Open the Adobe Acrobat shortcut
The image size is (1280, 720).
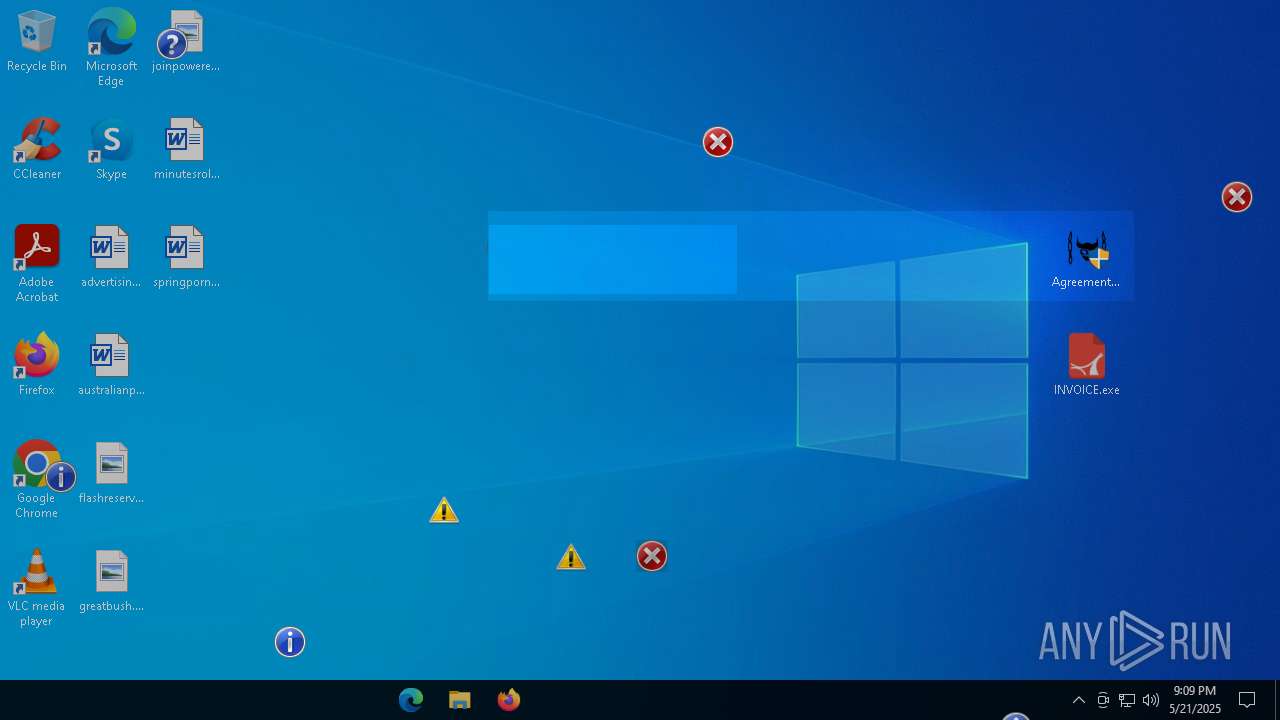coord(37,264)
